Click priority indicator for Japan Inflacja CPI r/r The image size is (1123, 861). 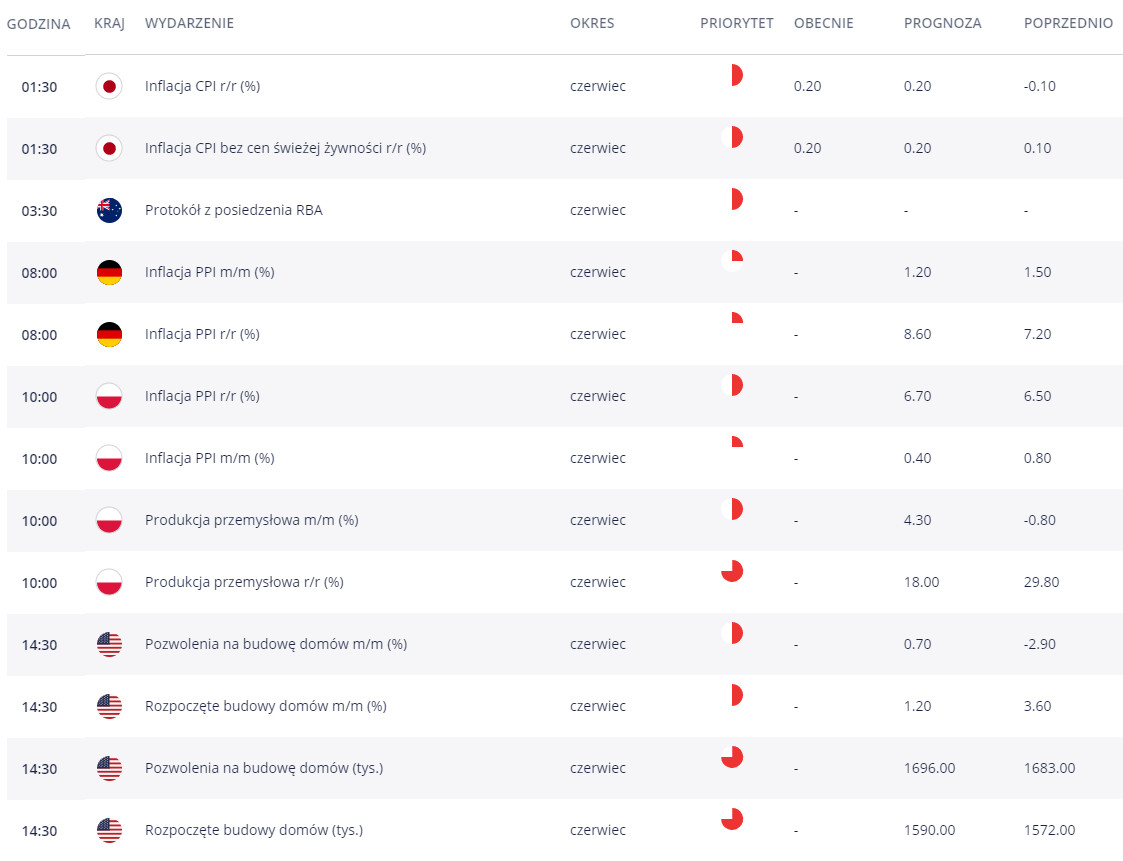pos(732,74)
